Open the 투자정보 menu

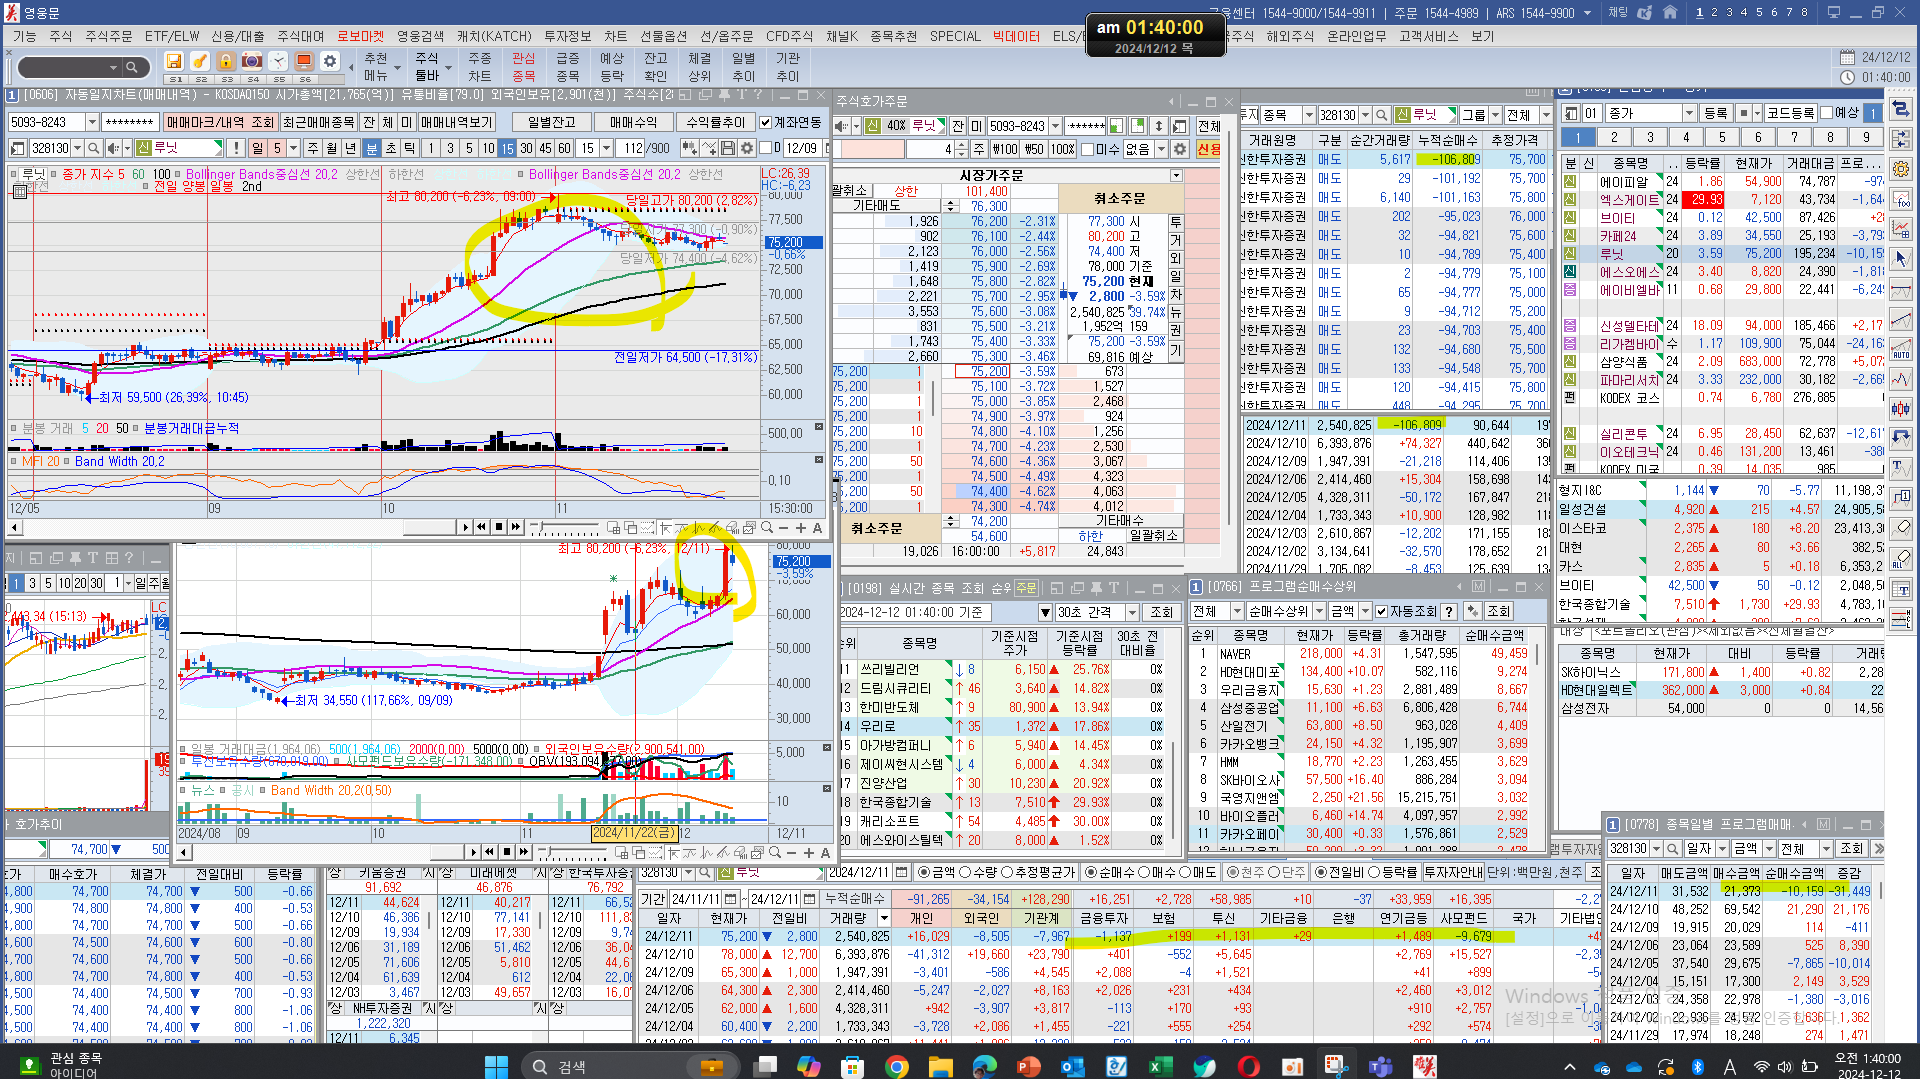(x=567, y=36)
